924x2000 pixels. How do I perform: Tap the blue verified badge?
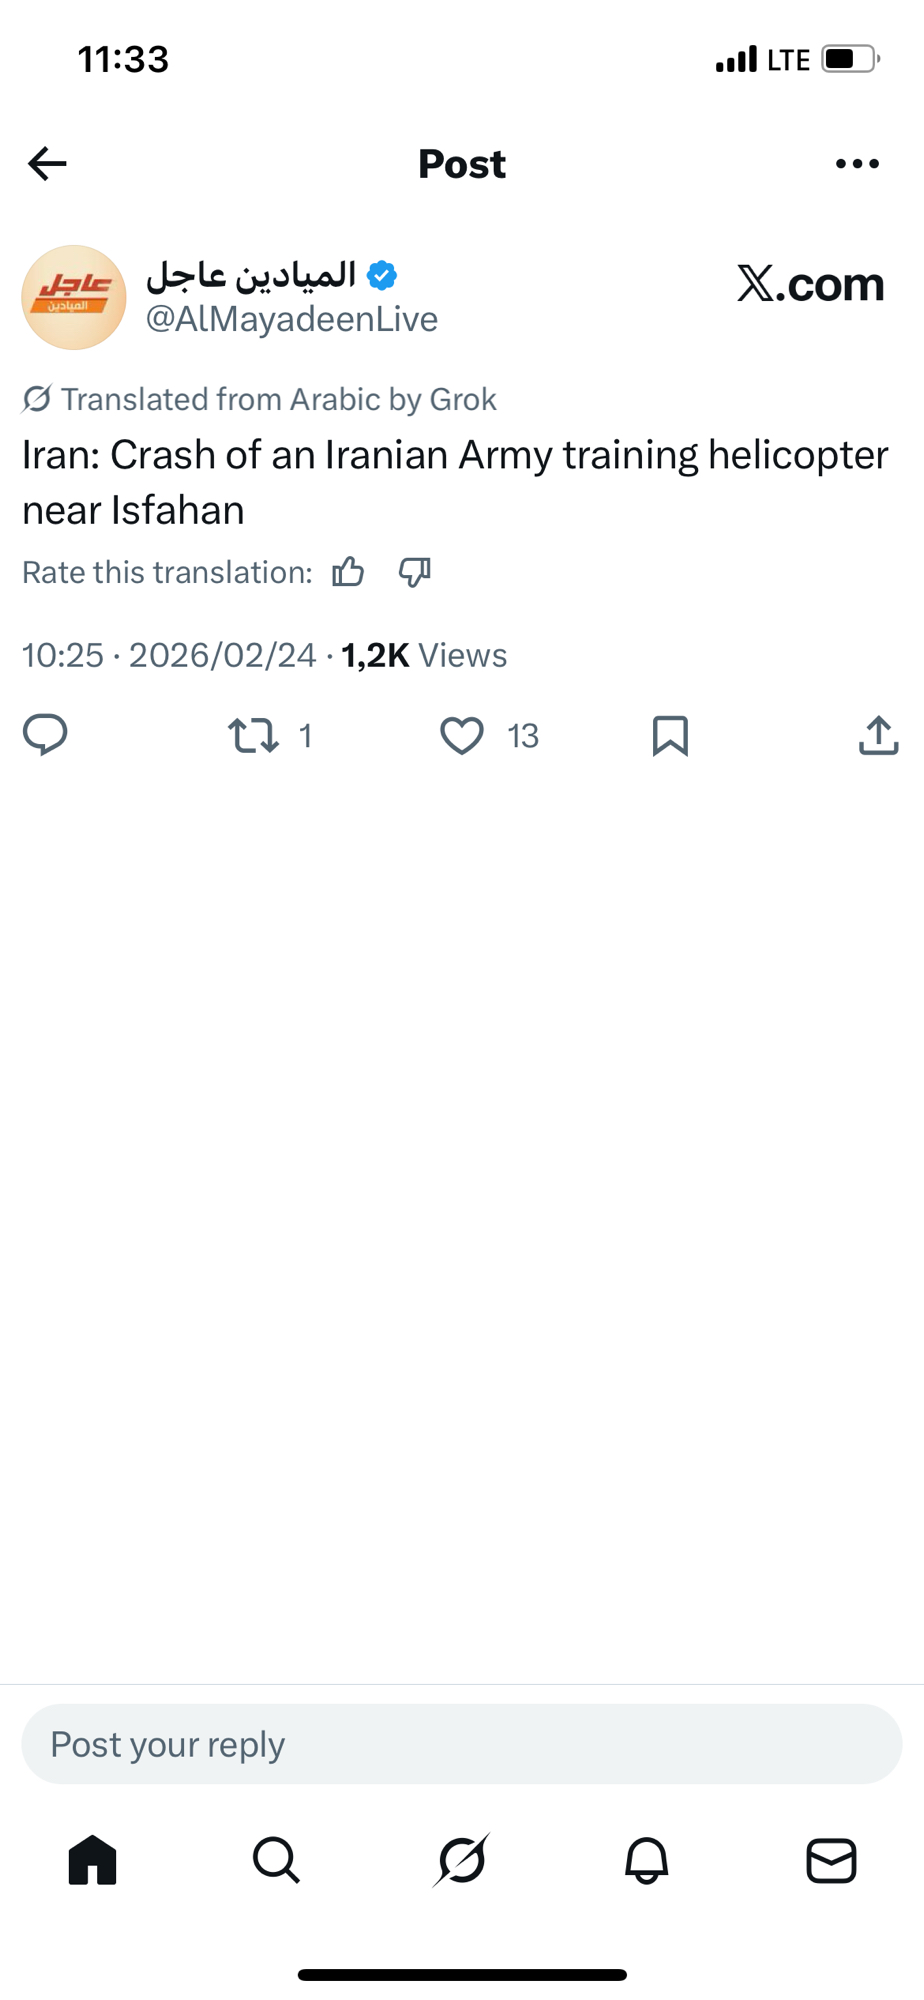click(382, 275)
